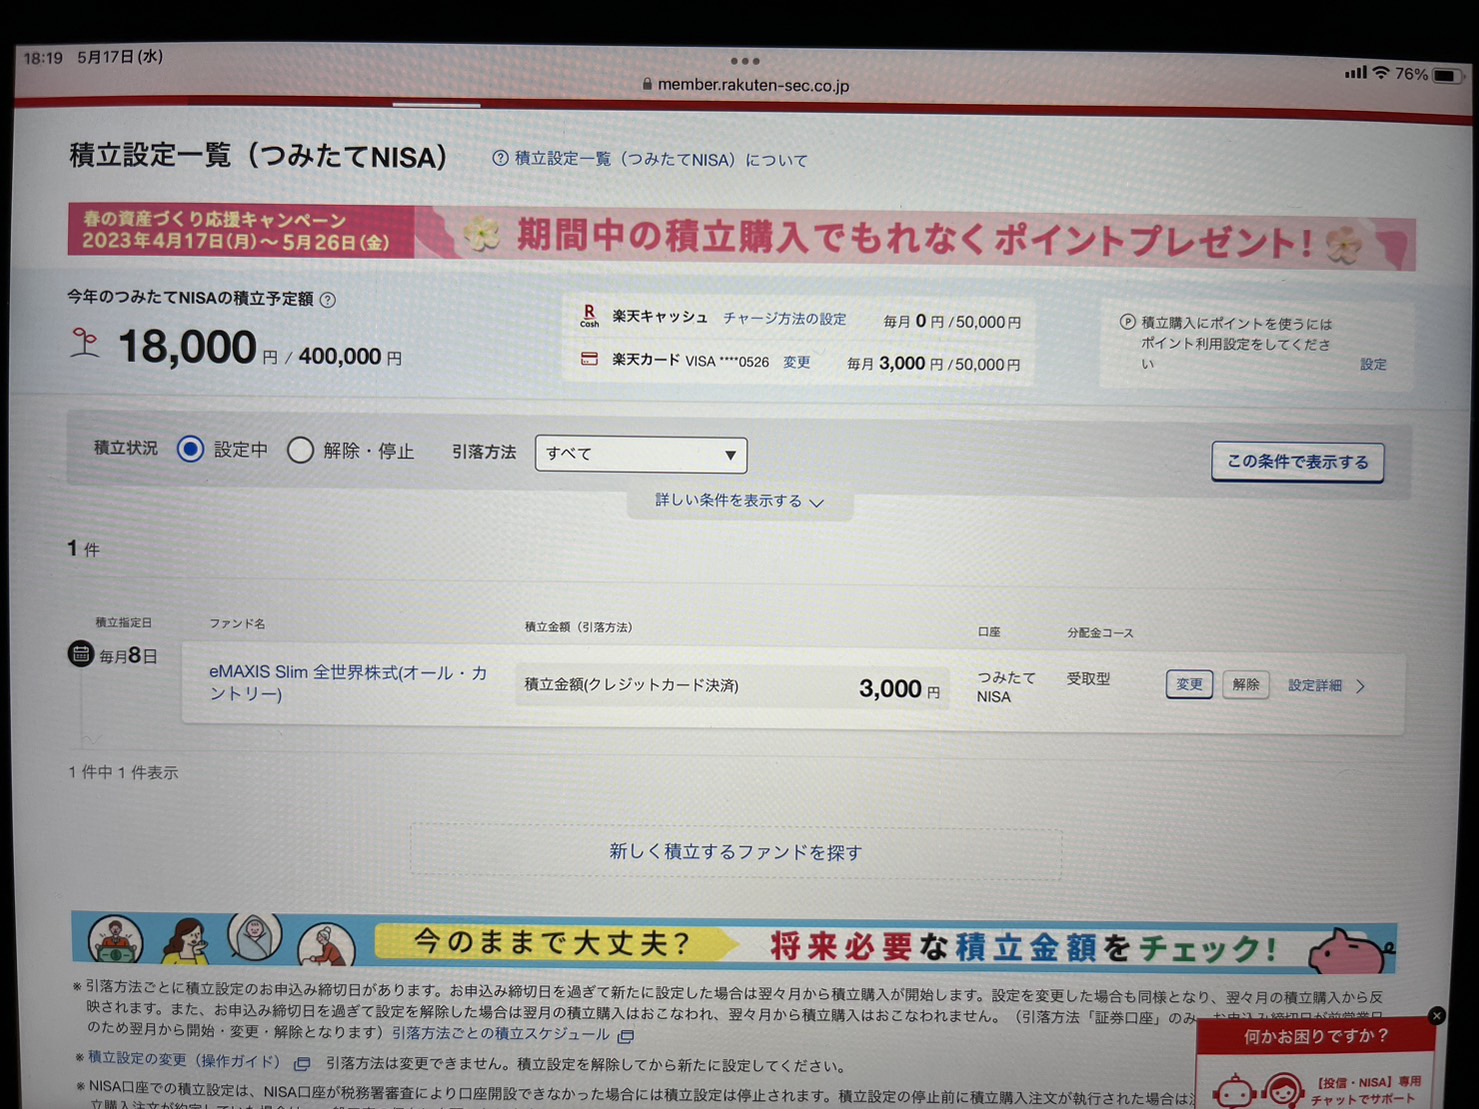Click 新しく積立するファンドを探す button
The image size is (1479, 1109).
736,852
